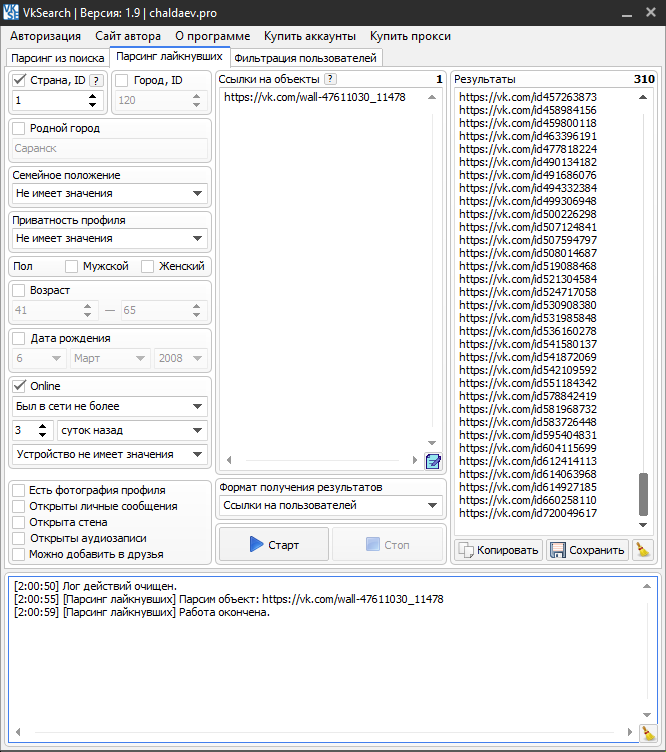Image resolution: width=666 pixels, height=752 pixels.
Task: Click the results list vertical scrollbar thumb
Action: click(643, 492)
